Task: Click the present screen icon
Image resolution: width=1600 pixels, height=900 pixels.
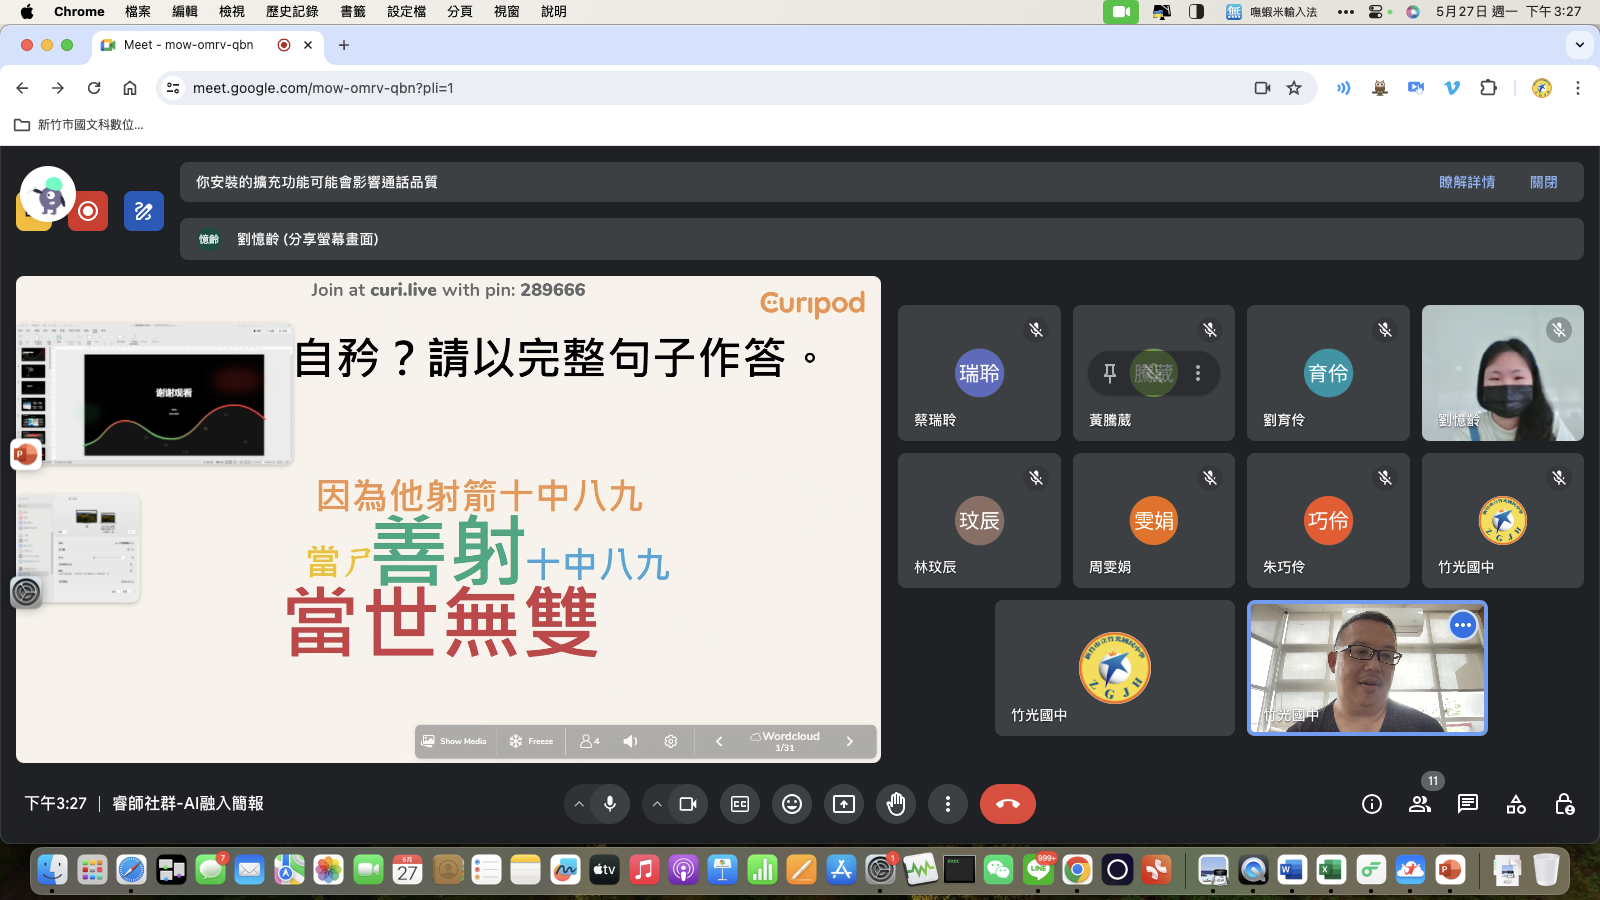Action: click(x=844, y=804)
